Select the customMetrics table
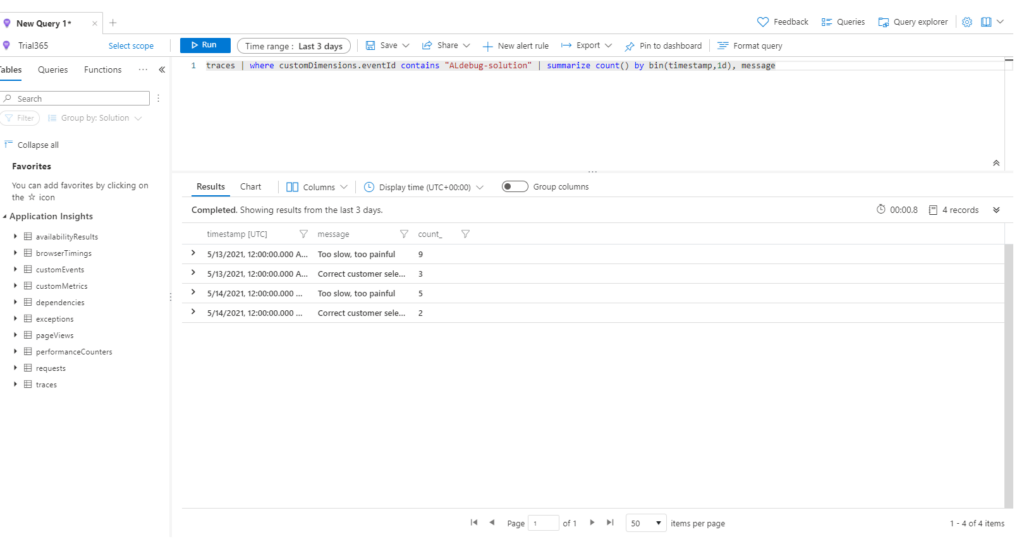The width and height of the screenshot is (1024, 544). (x=61, y=286)
